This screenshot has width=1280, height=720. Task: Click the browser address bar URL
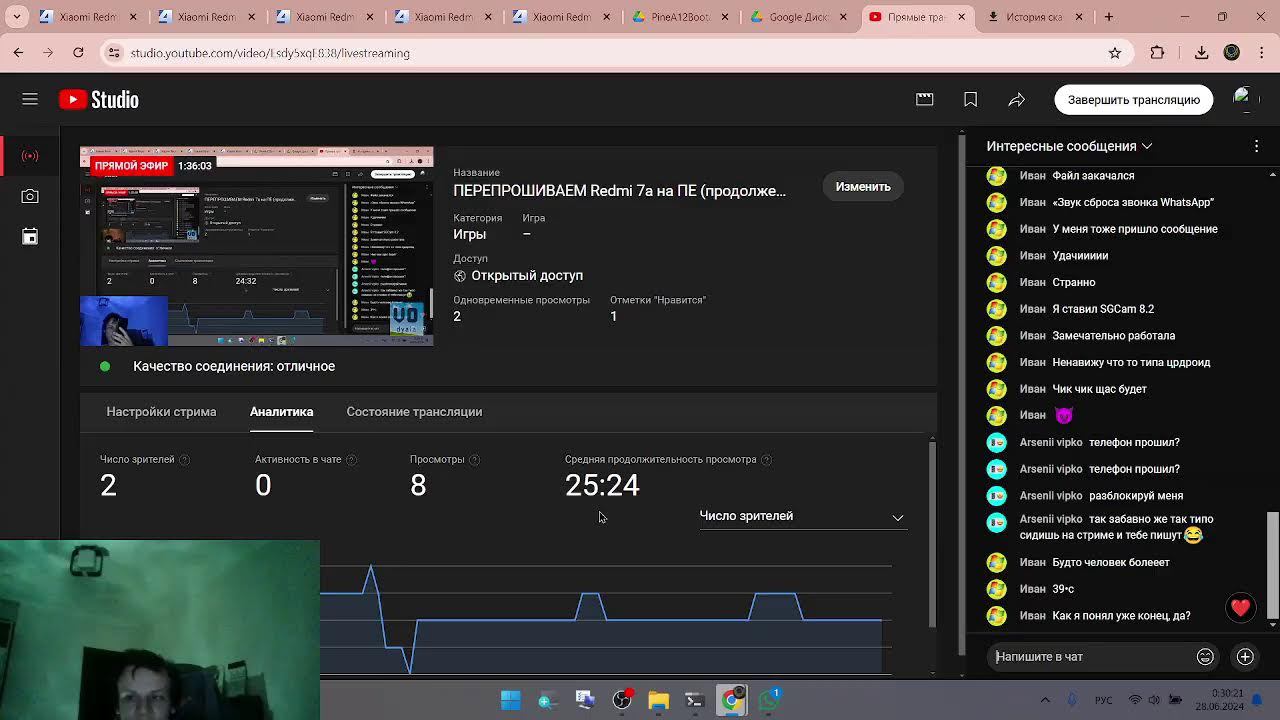(270, 53)
